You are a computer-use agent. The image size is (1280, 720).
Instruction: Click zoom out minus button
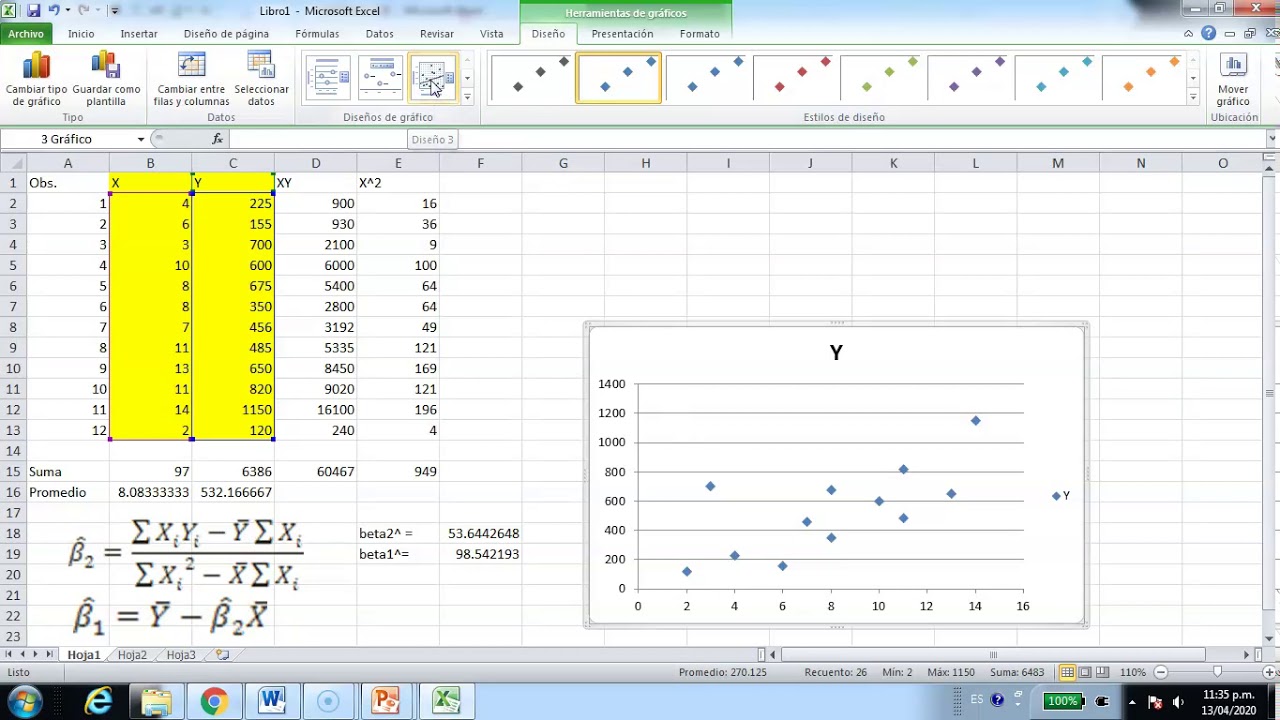pyautogui.click(x=1160, y=673)
